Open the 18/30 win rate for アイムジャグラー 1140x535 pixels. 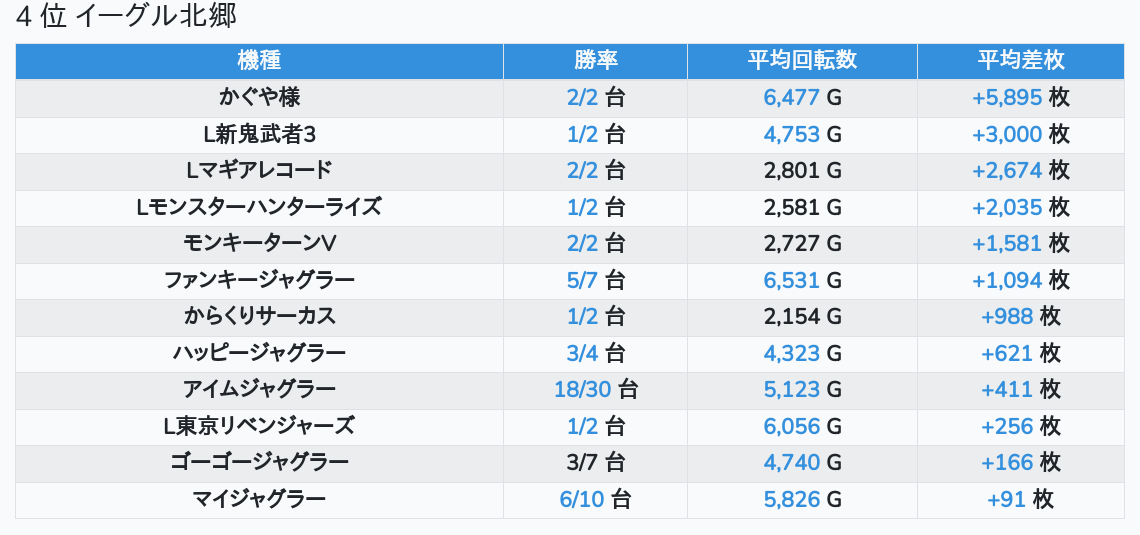pyautogui.click(x=582, y=389)
